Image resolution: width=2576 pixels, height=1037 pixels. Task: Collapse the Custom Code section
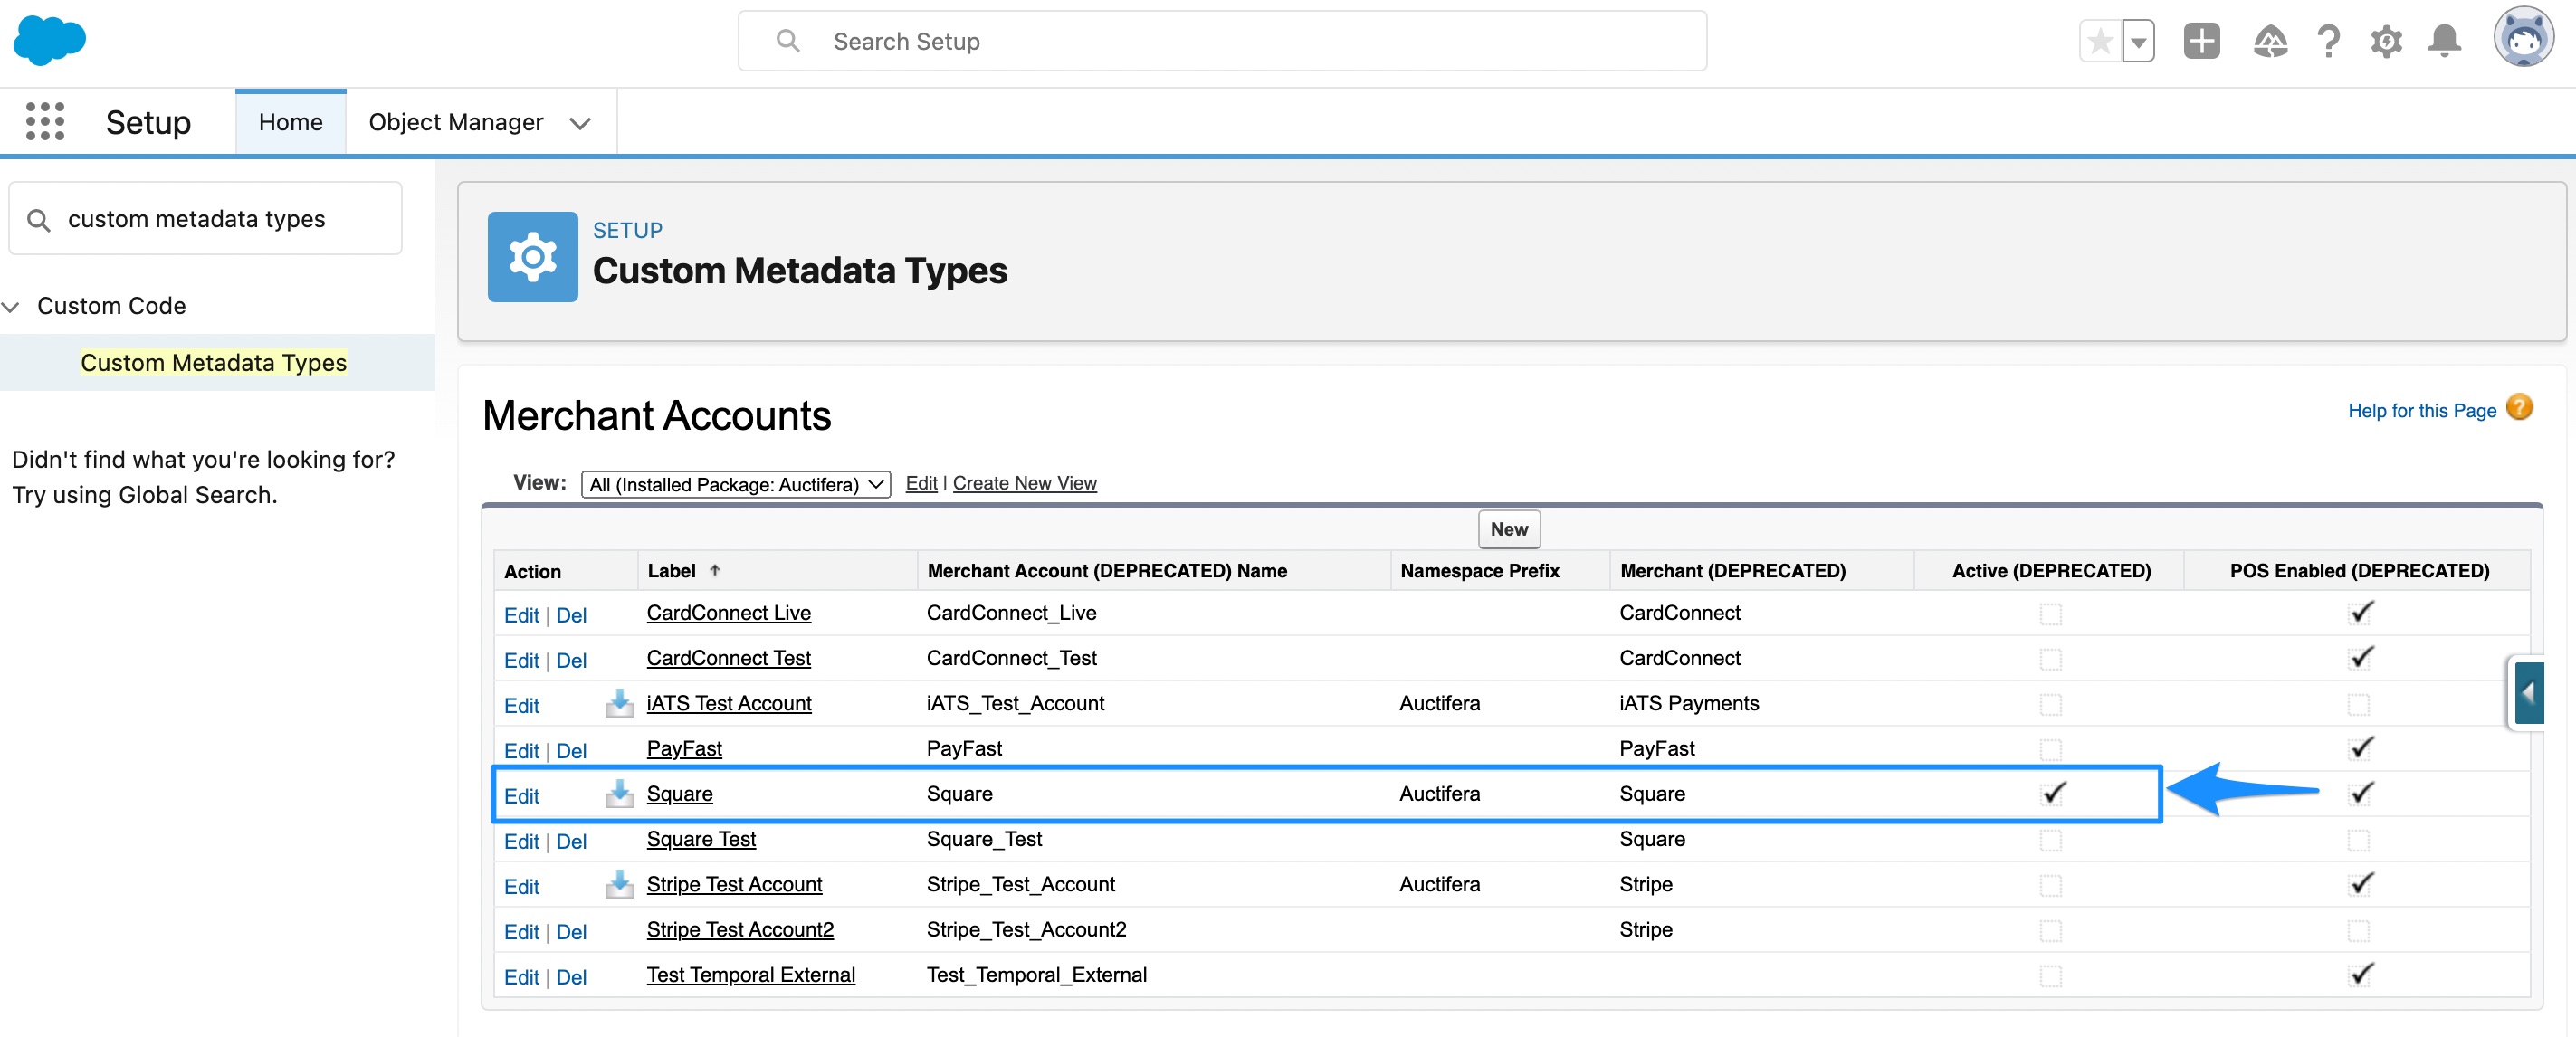12,307
